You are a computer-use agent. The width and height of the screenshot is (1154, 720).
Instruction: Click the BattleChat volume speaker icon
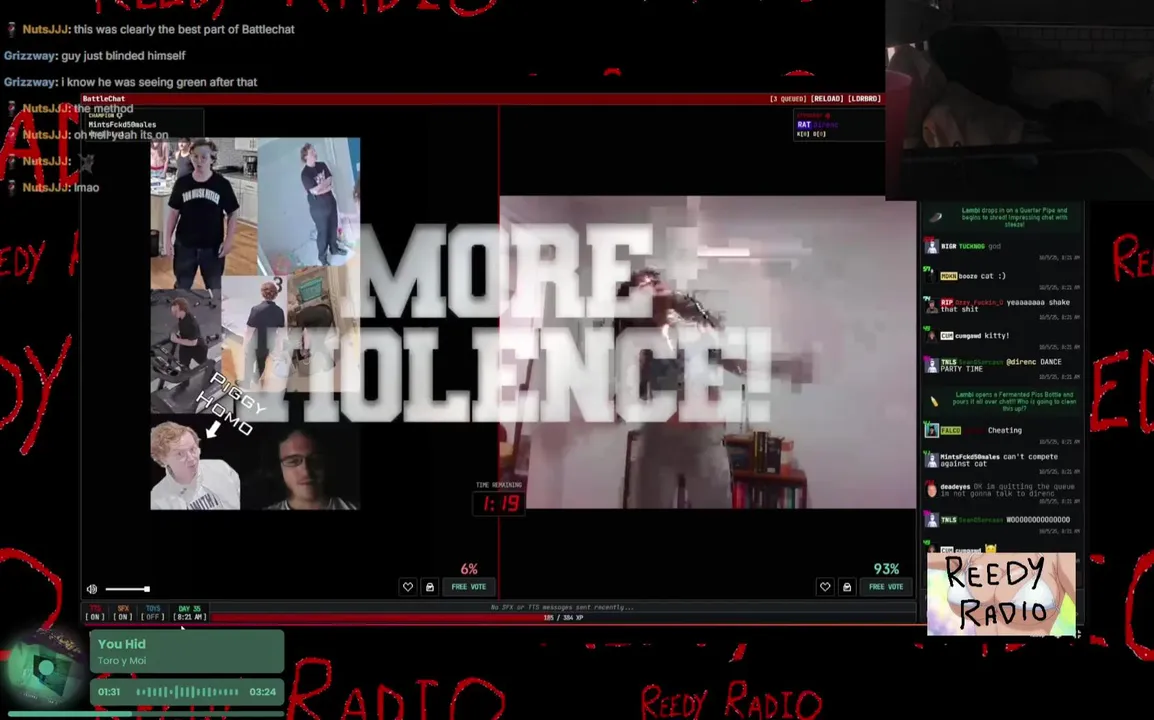(x=92, y=589)
